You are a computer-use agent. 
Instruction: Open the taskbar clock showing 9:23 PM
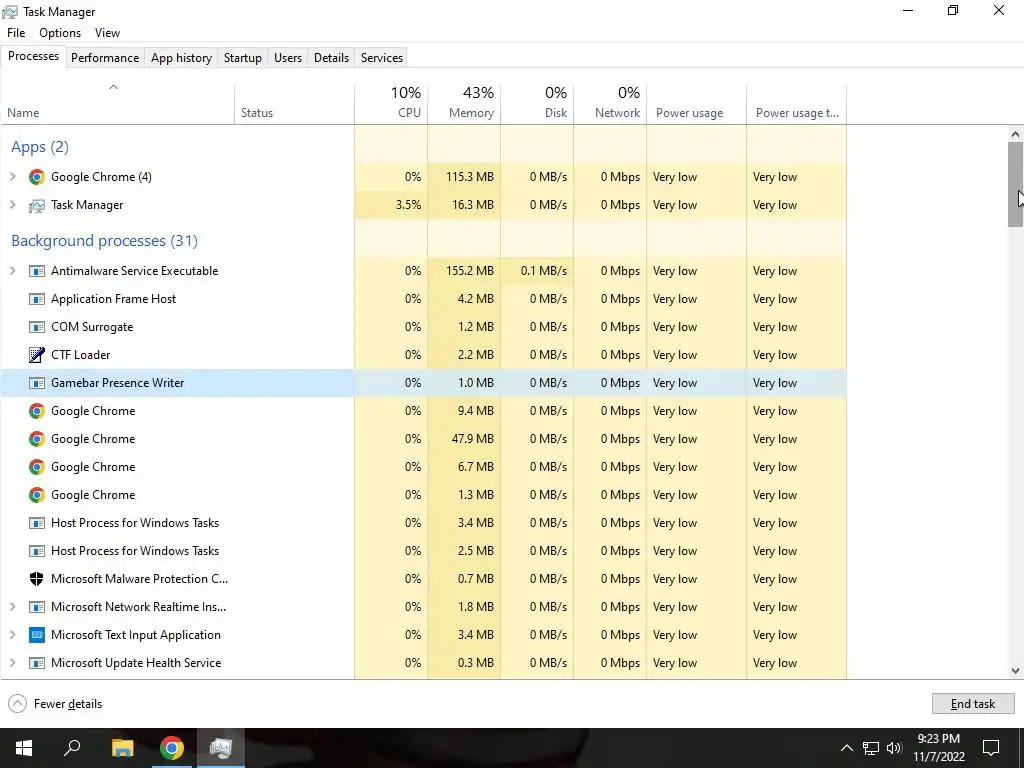938,748
